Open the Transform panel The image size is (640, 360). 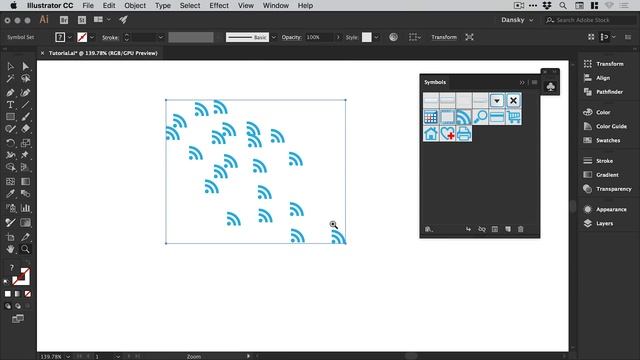click(604, 64)
